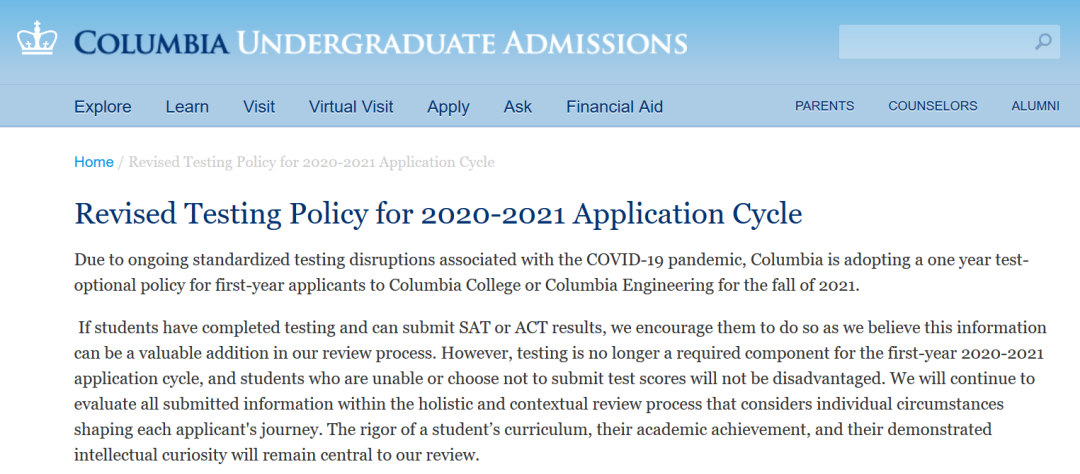Click the Columbia Undergraduate Admissions title
The width and height of the screenshot is (1080, 474).
coord(380,42)
